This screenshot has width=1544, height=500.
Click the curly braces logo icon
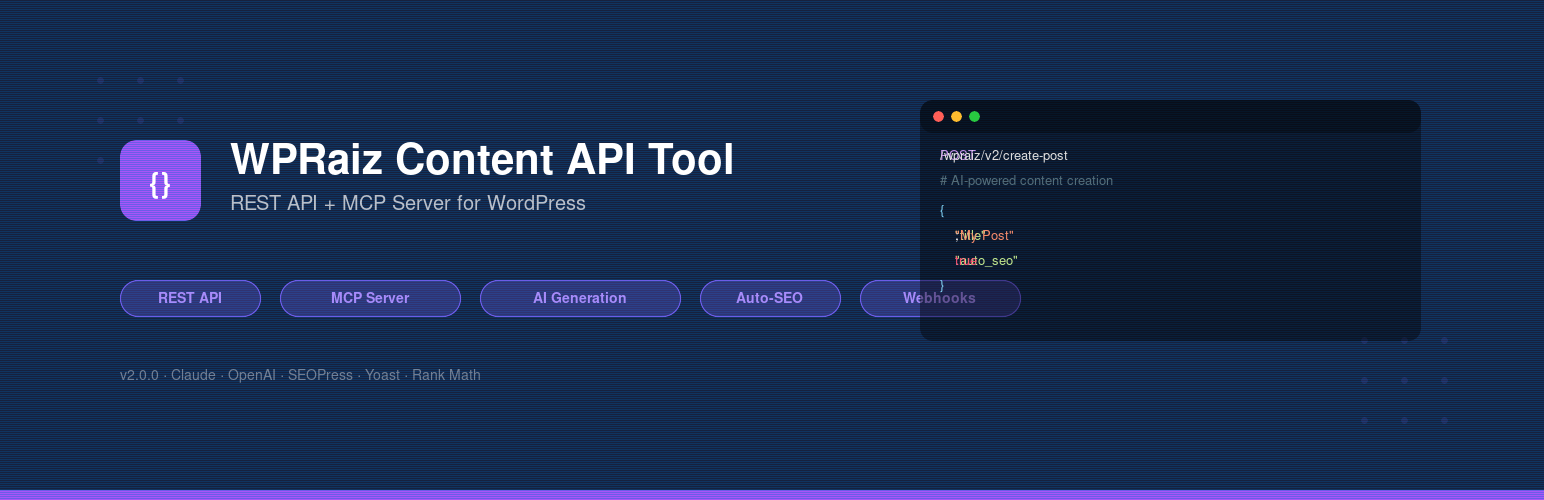coord(160,180)
